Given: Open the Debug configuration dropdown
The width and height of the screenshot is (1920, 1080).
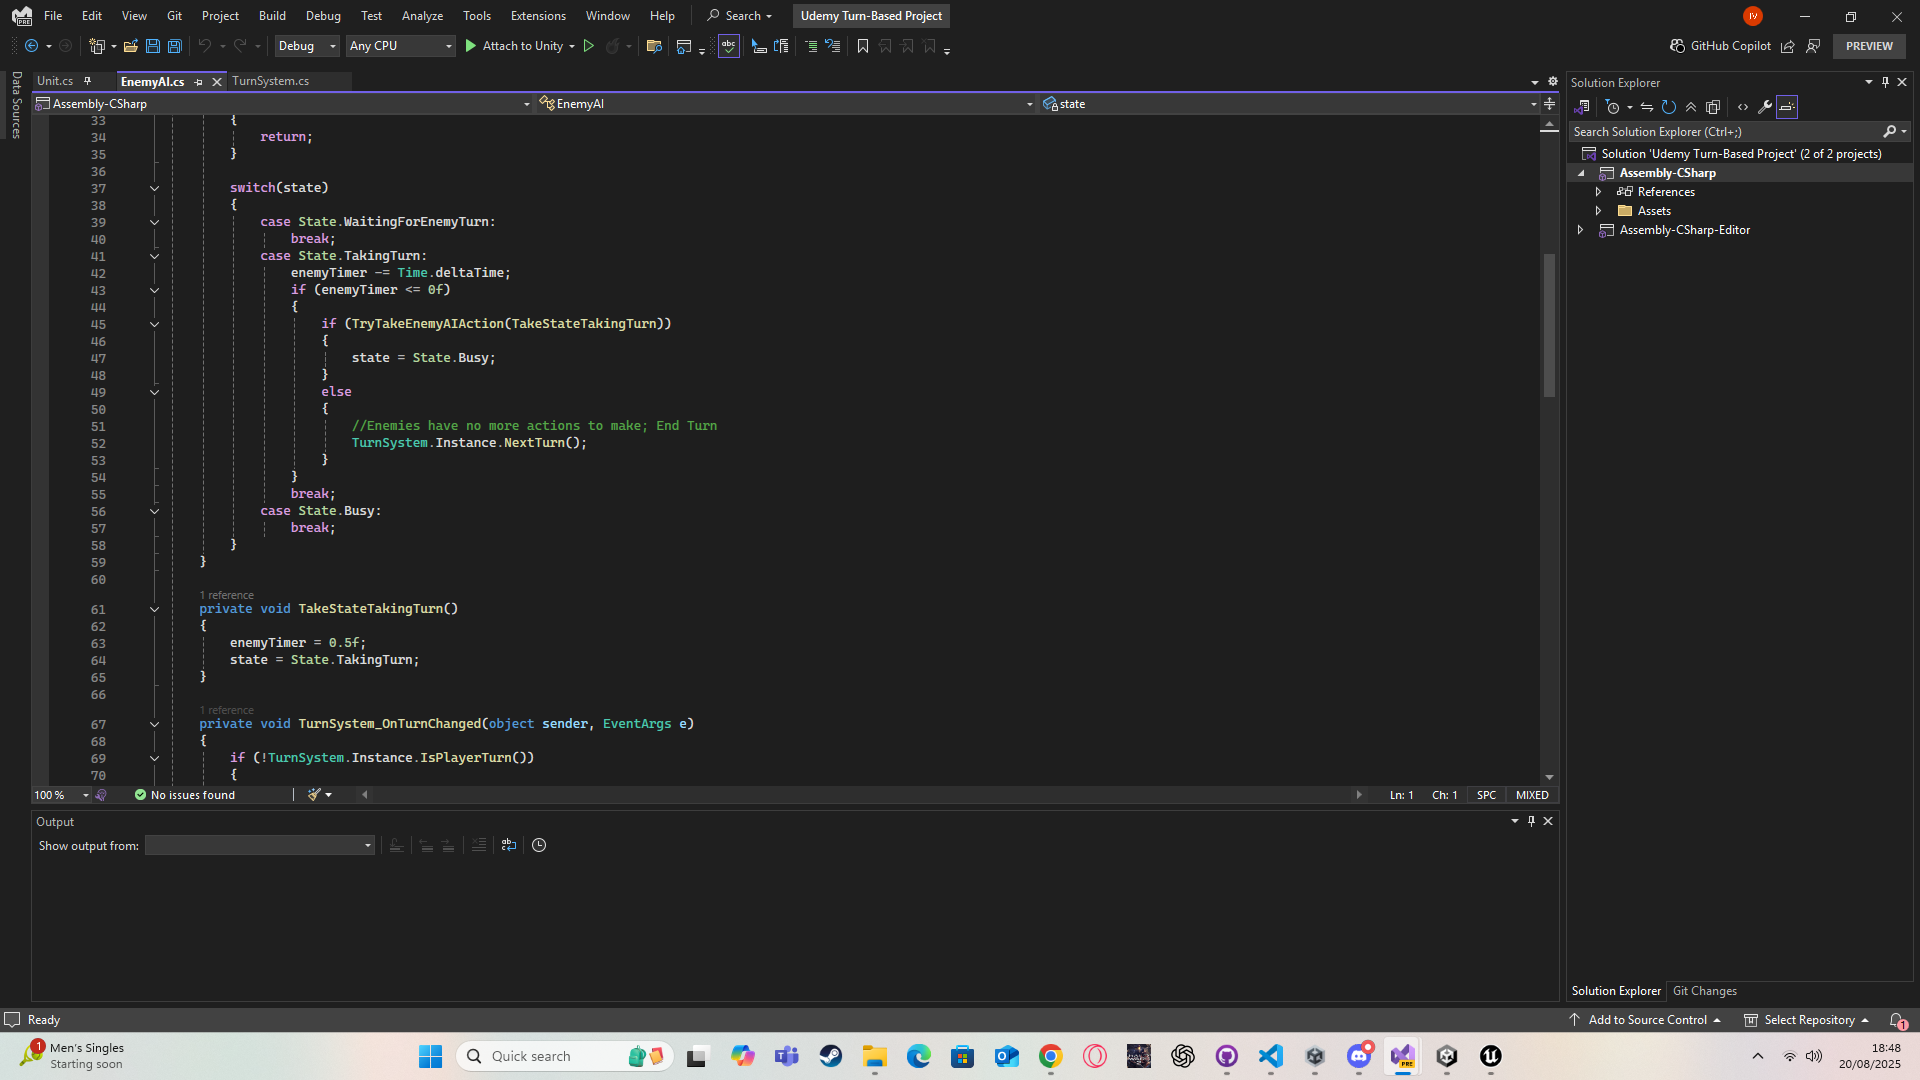Looking at the screenshot, I should [307, 46].
